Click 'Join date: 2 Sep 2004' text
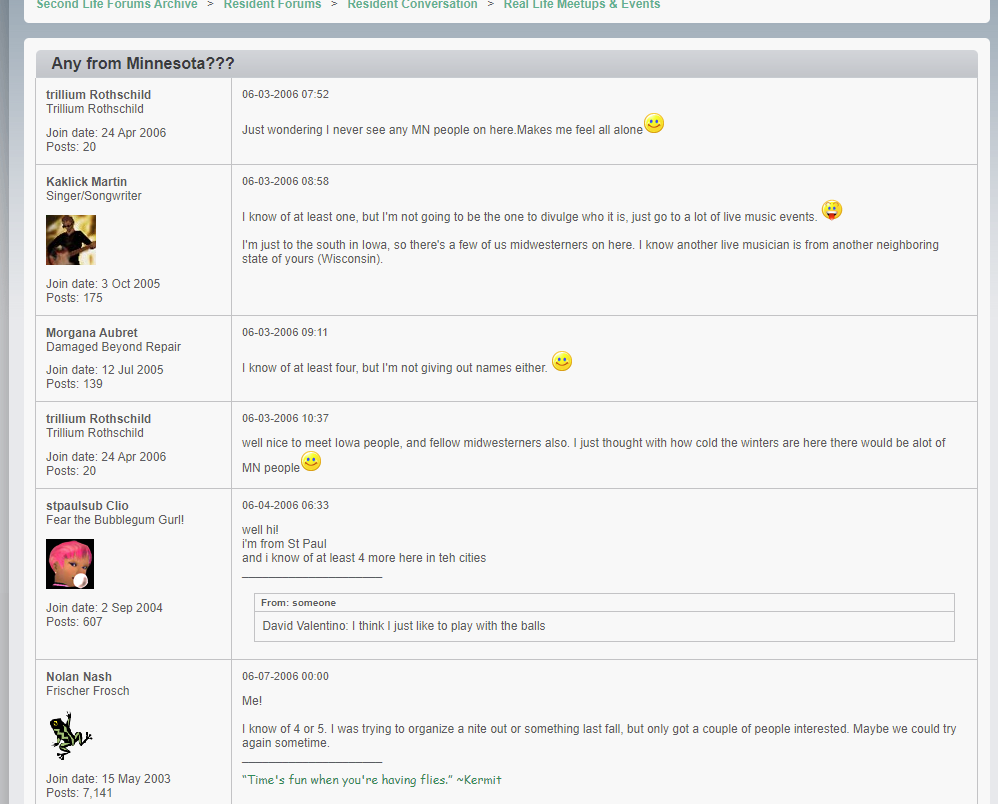 coord(104,608)
